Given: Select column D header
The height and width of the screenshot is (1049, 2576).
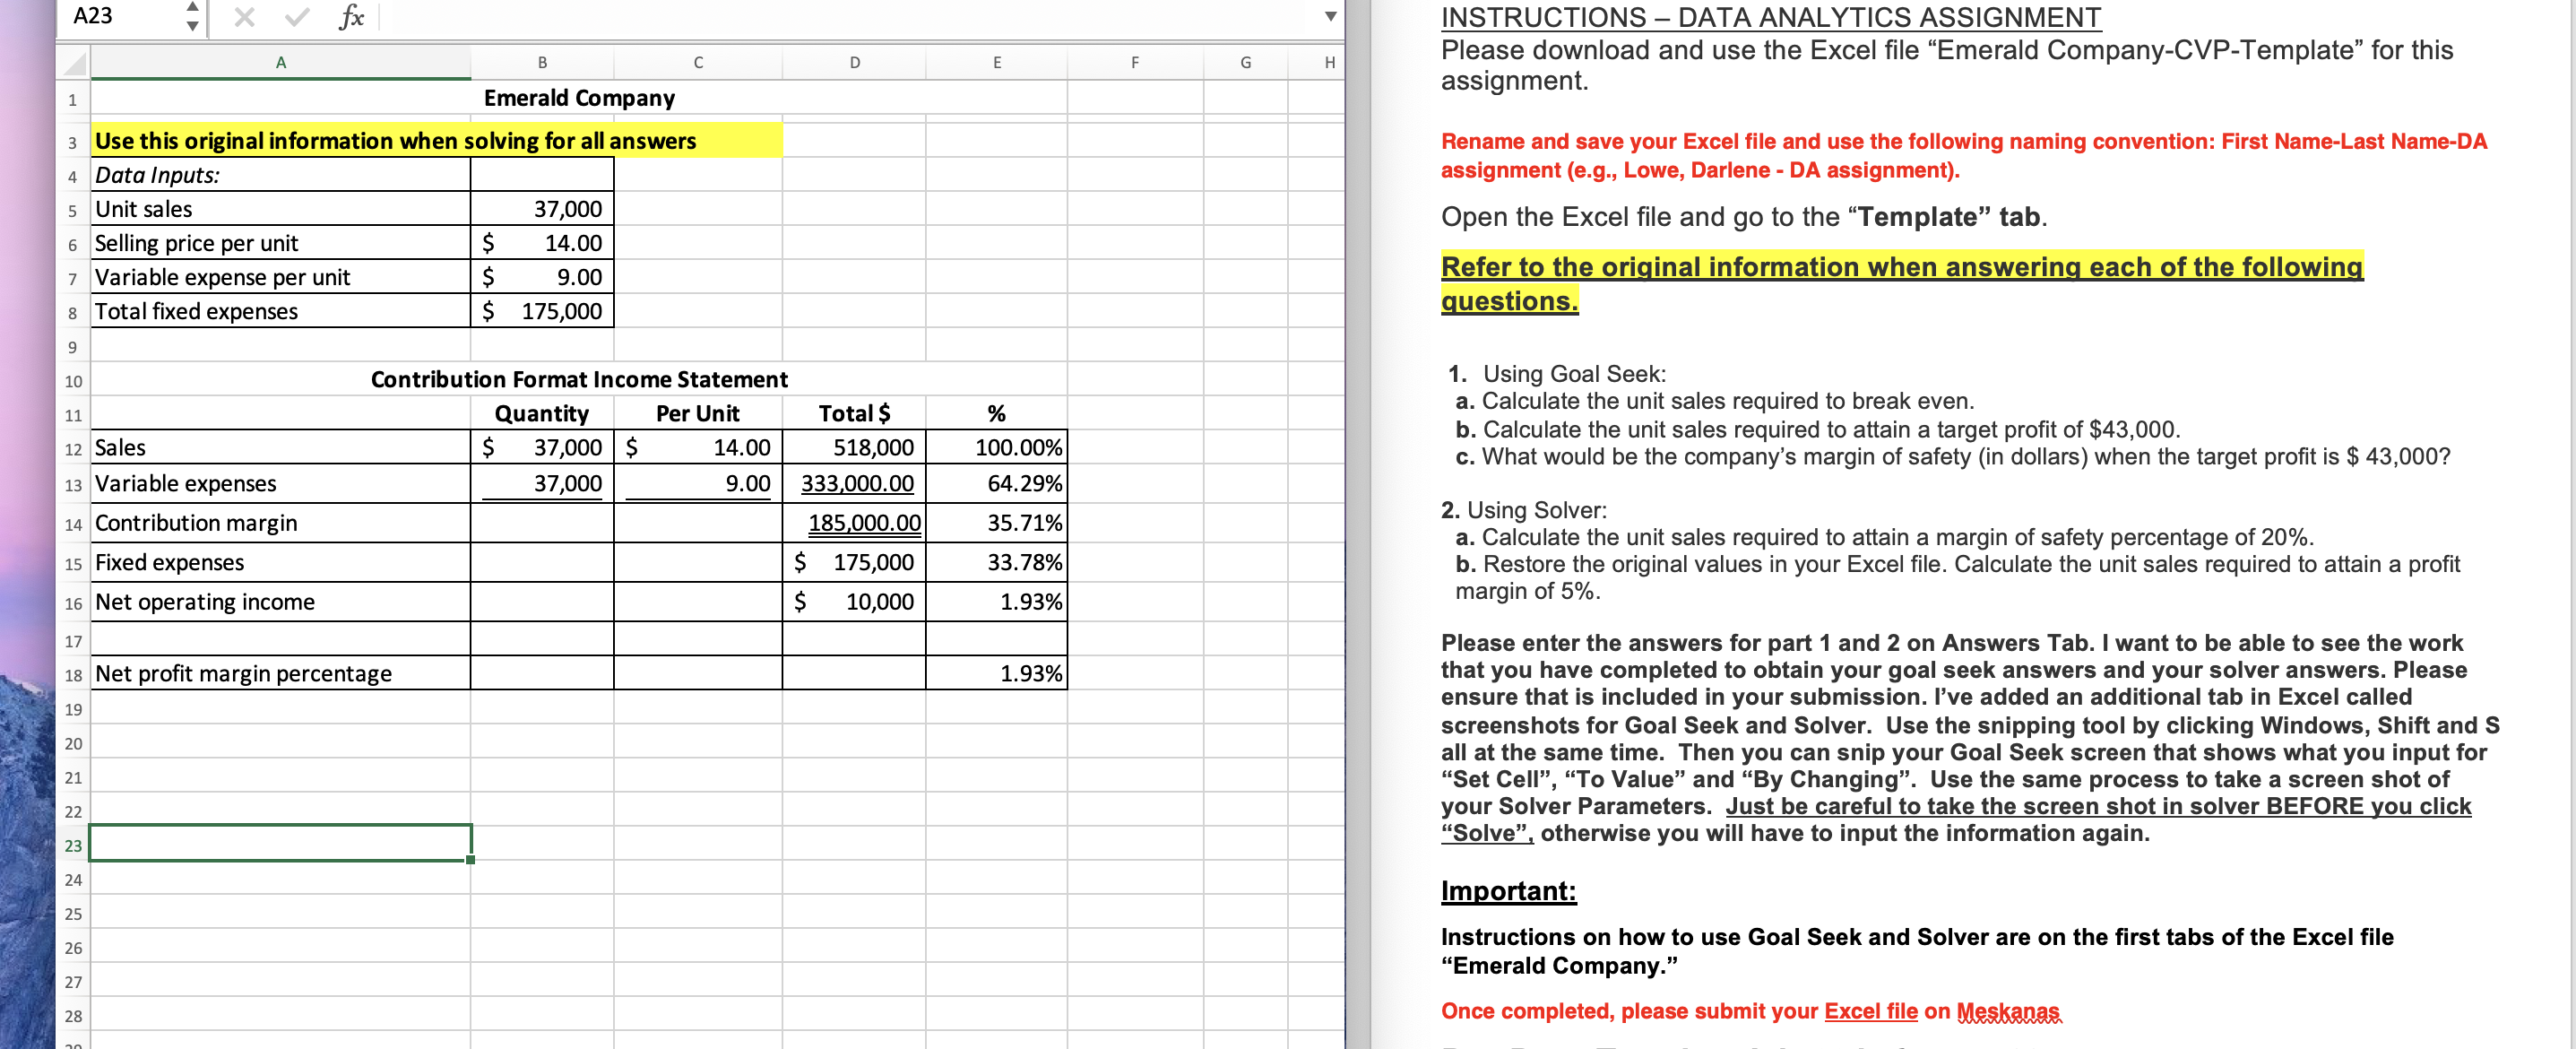Looking at the screenshot, I should [854, 63].
